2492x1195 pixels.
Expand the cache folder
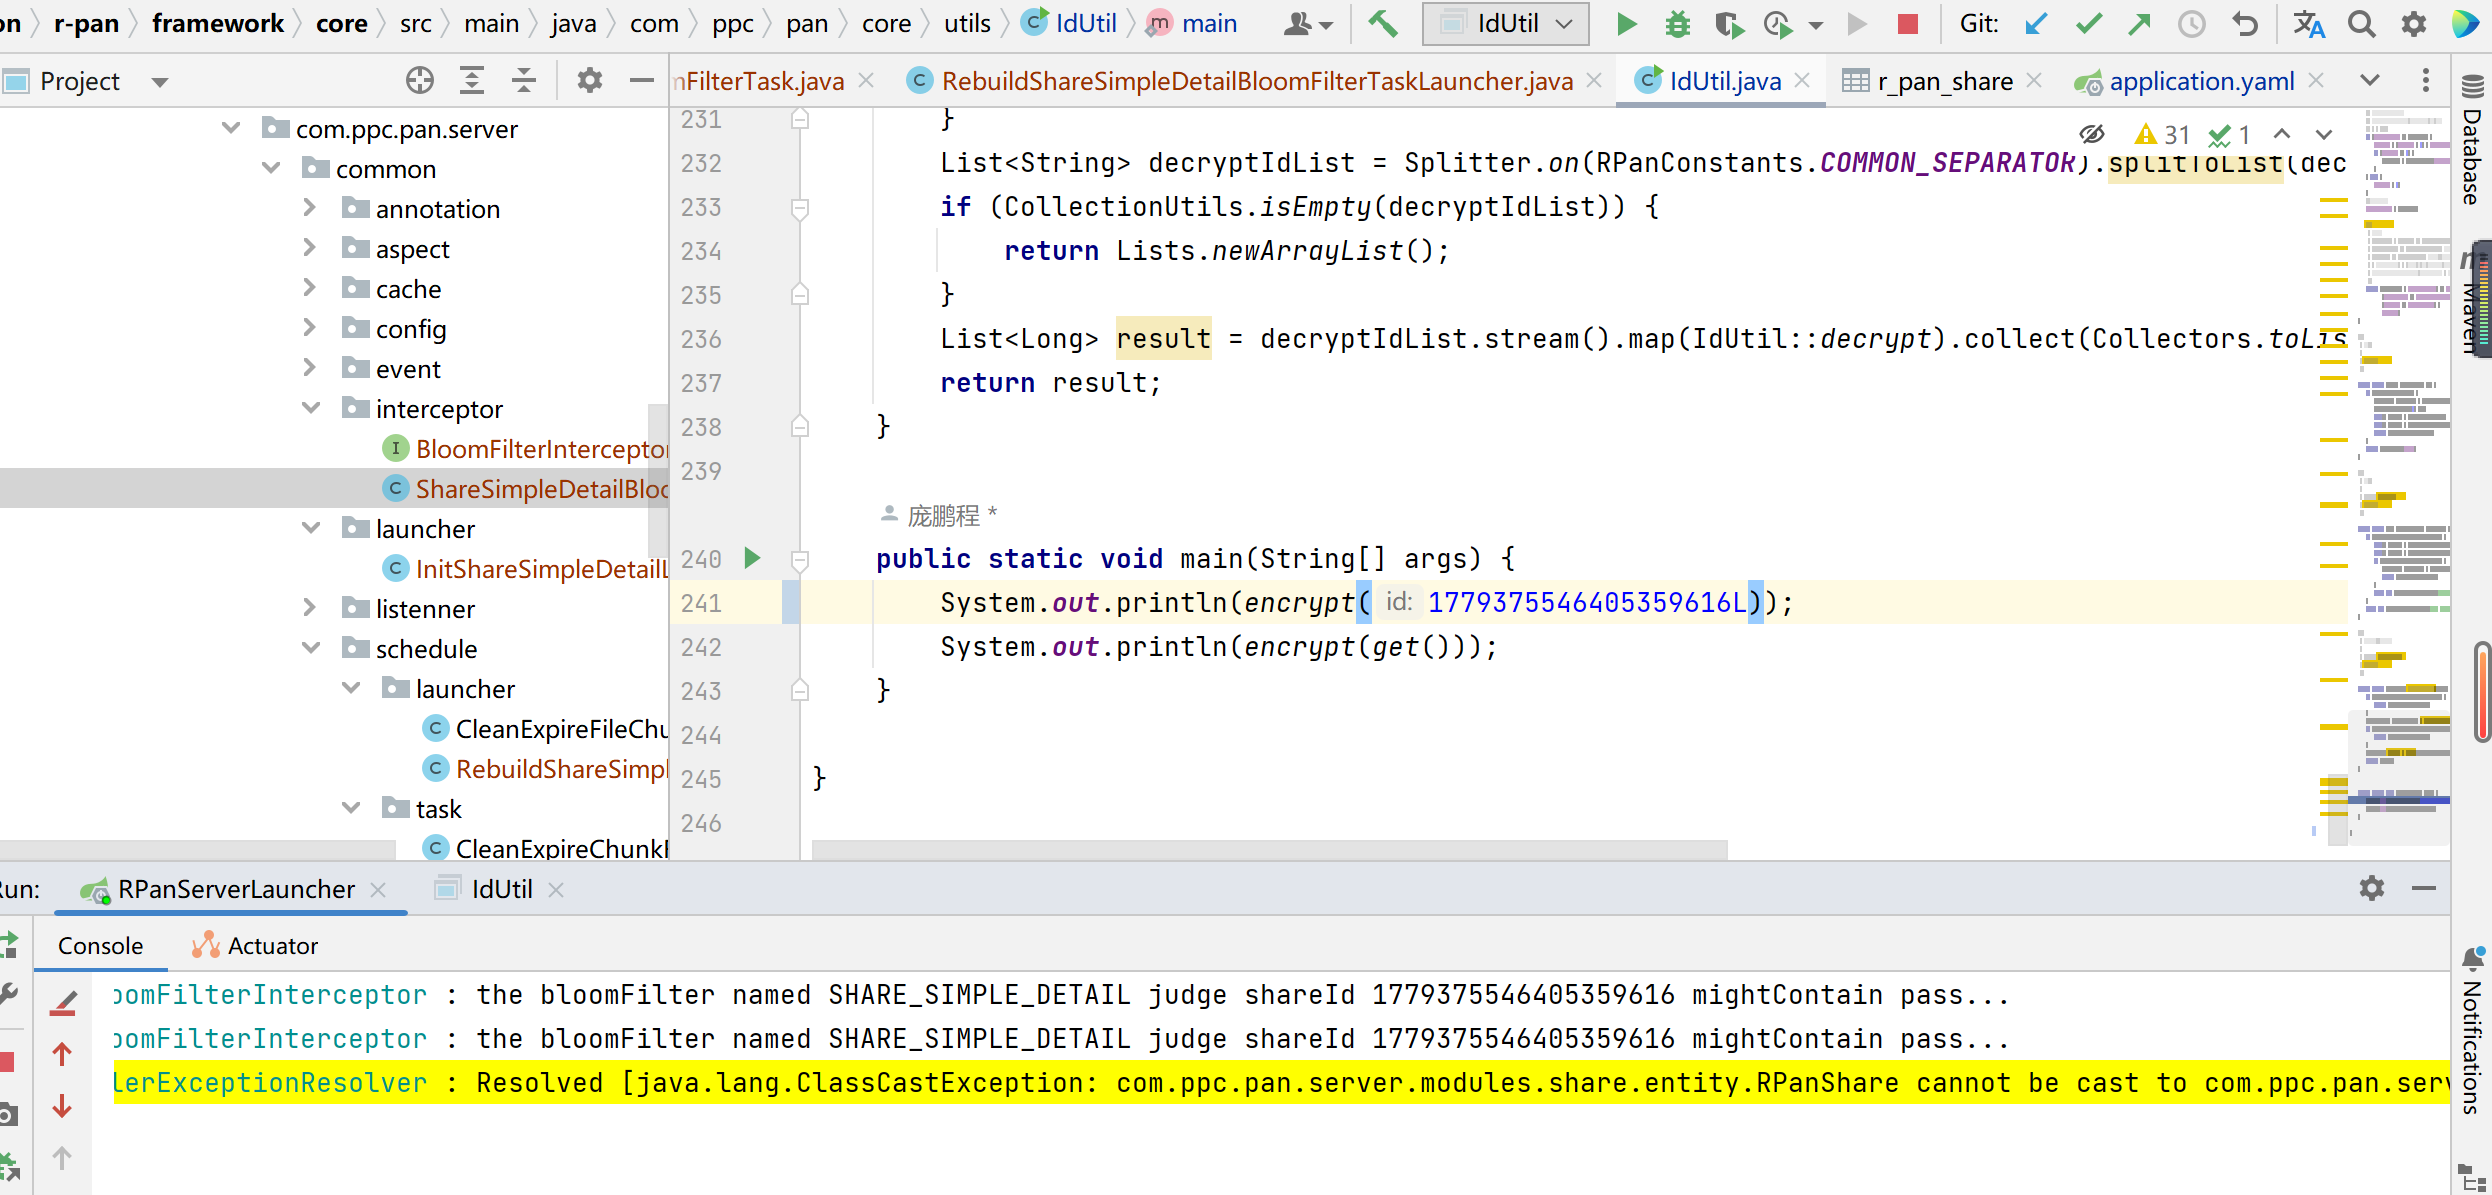[311, 288]
